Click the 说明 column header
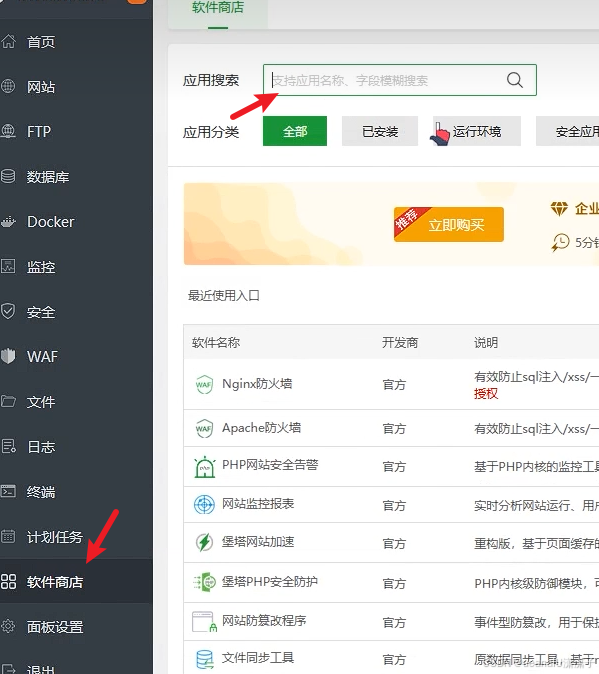599x674 pixels. [486, 343]
